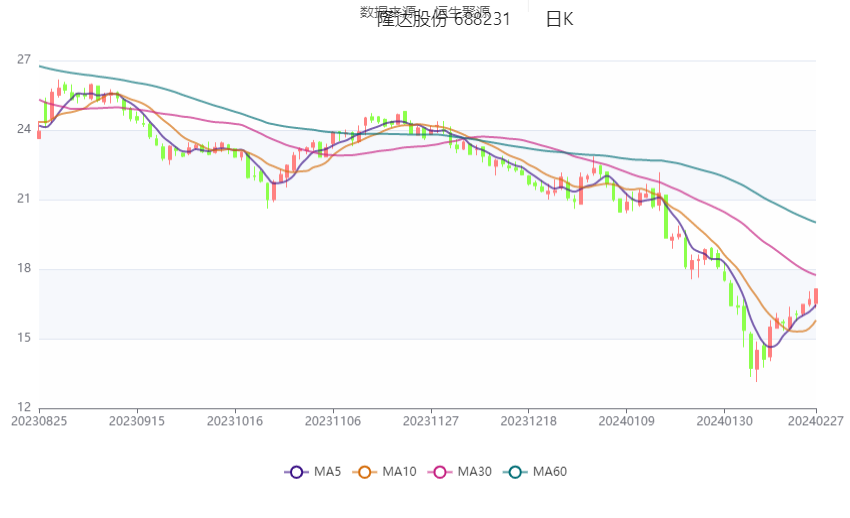Click the 27 price axis label
The image size is (850, 518).
click(24, 60)
